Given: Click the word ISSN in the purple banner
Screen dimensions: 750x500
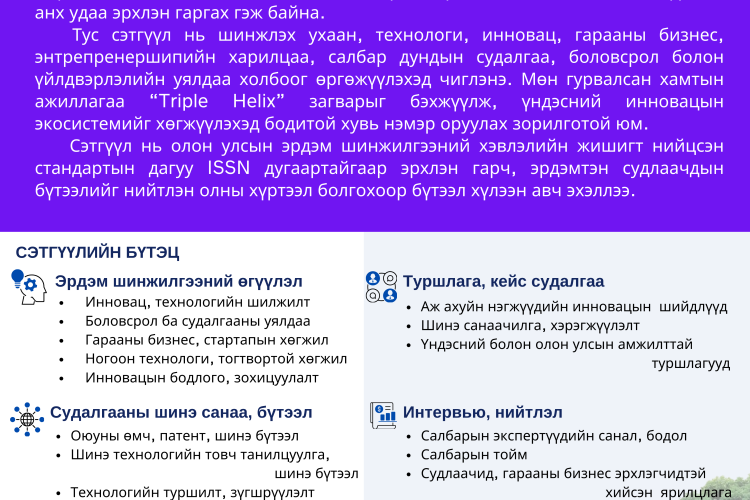Looking at the screenshot, I should pos(229,168).
